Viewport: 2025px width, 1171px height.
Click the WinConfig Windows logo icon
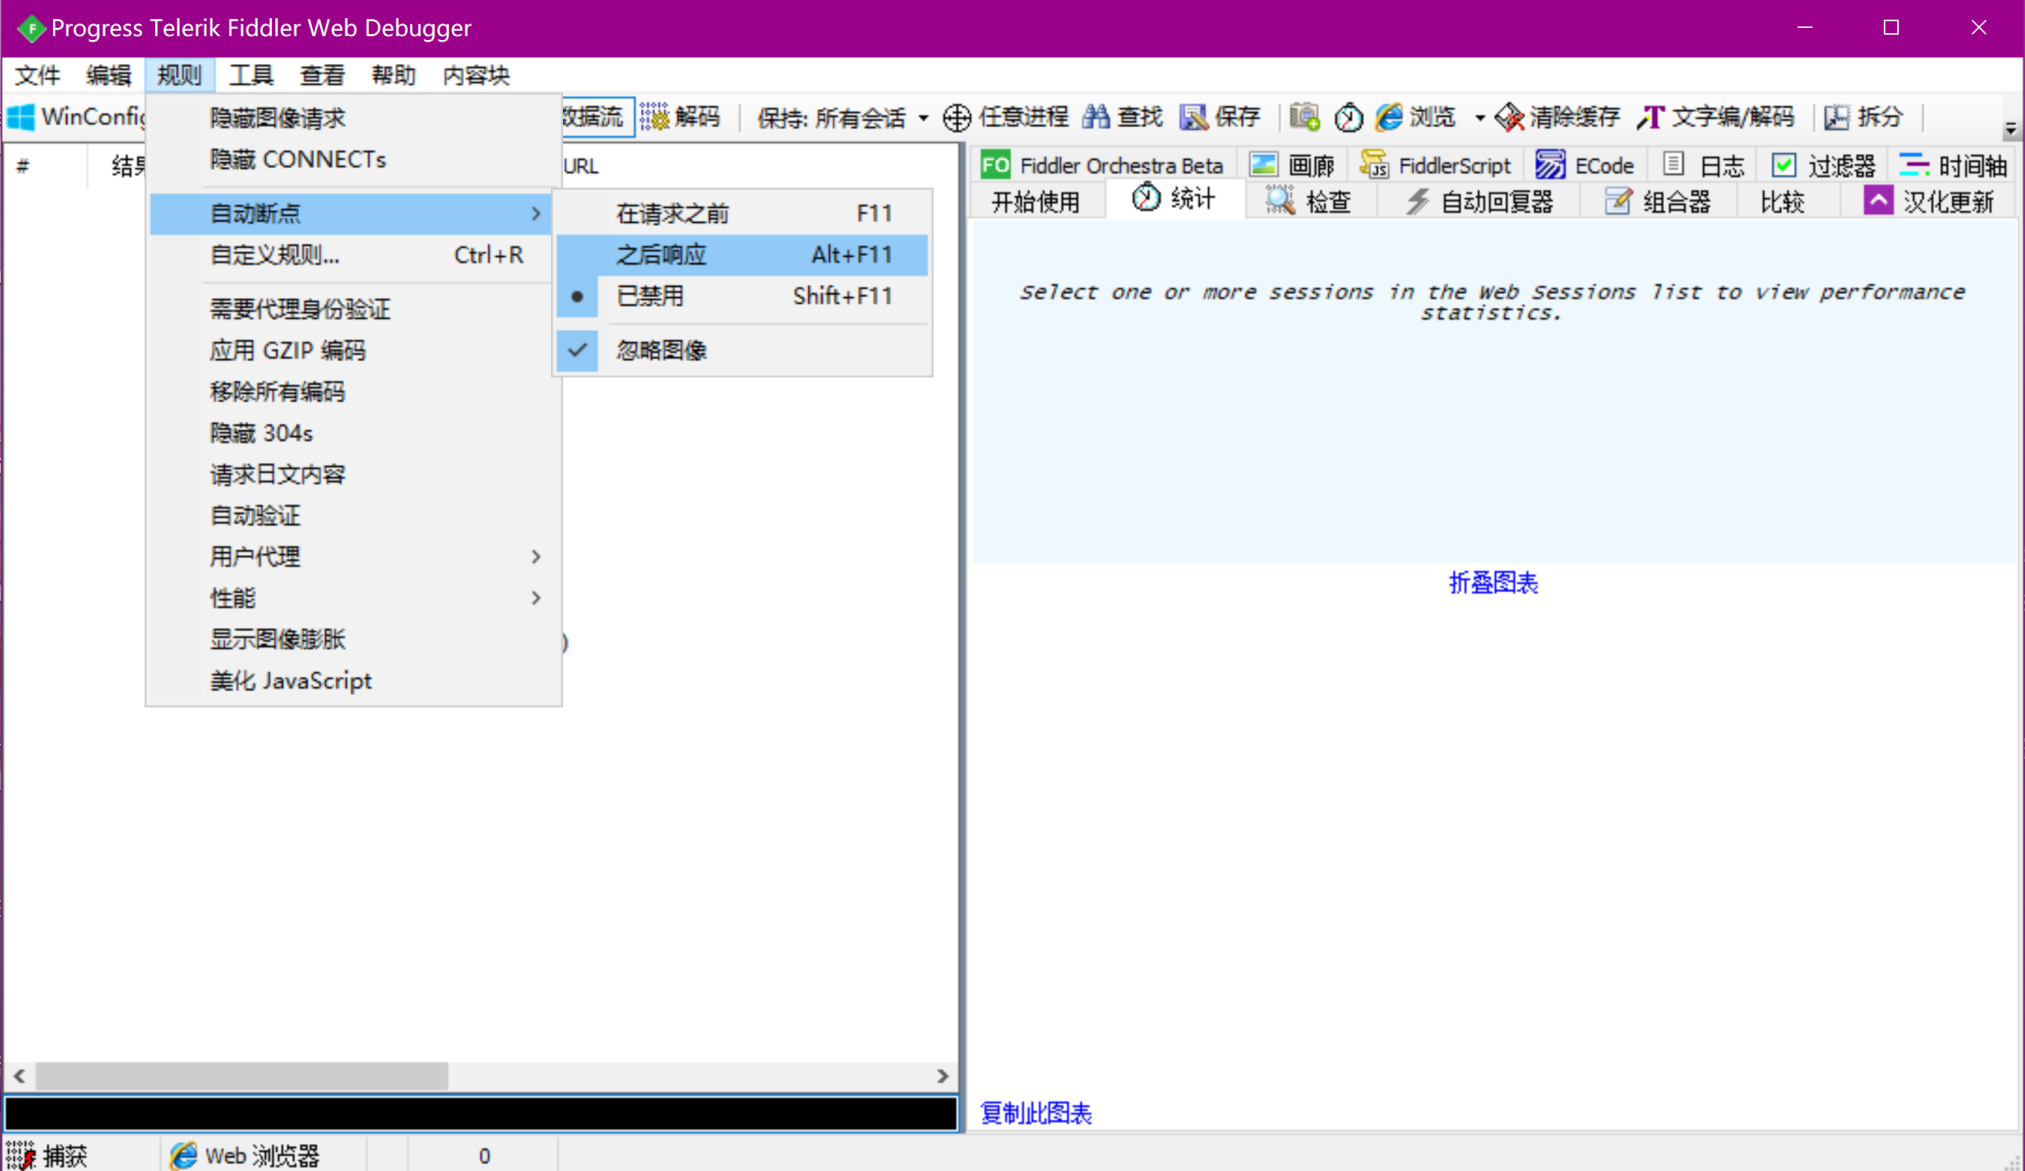click(20, 117)
